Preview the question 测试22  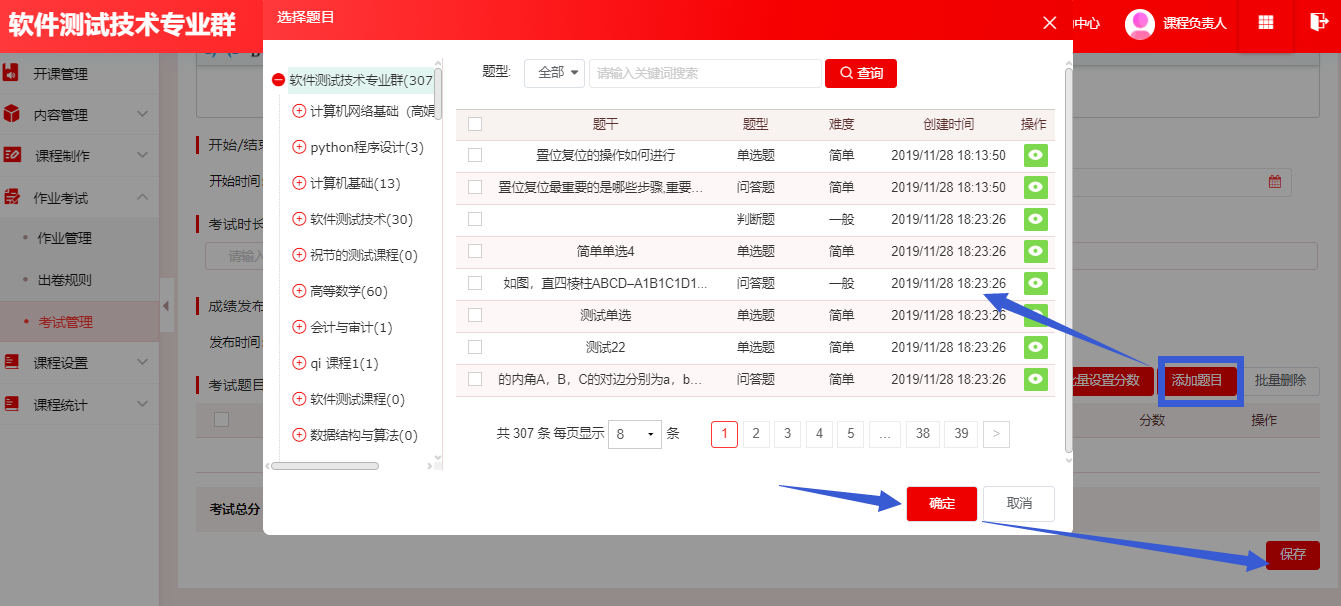[1035, 347]
